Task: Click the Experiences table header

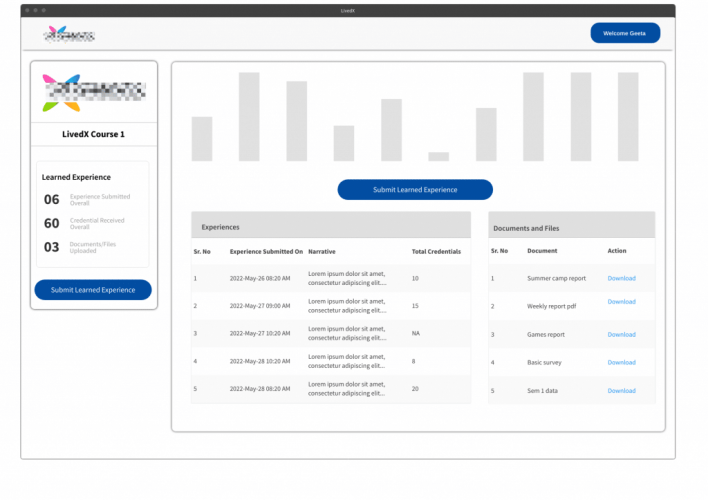Action: coord(331,225)
